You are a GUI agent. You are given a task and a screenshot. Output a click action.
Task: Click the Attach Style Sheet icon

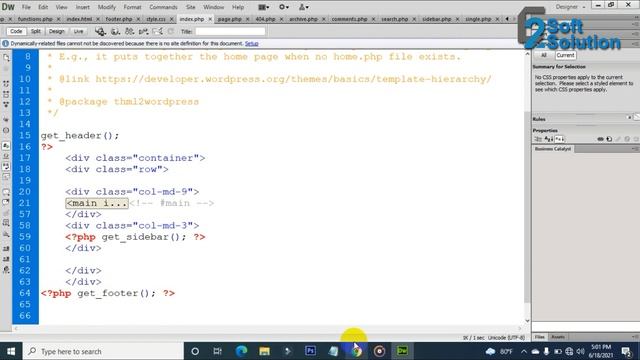600,139
